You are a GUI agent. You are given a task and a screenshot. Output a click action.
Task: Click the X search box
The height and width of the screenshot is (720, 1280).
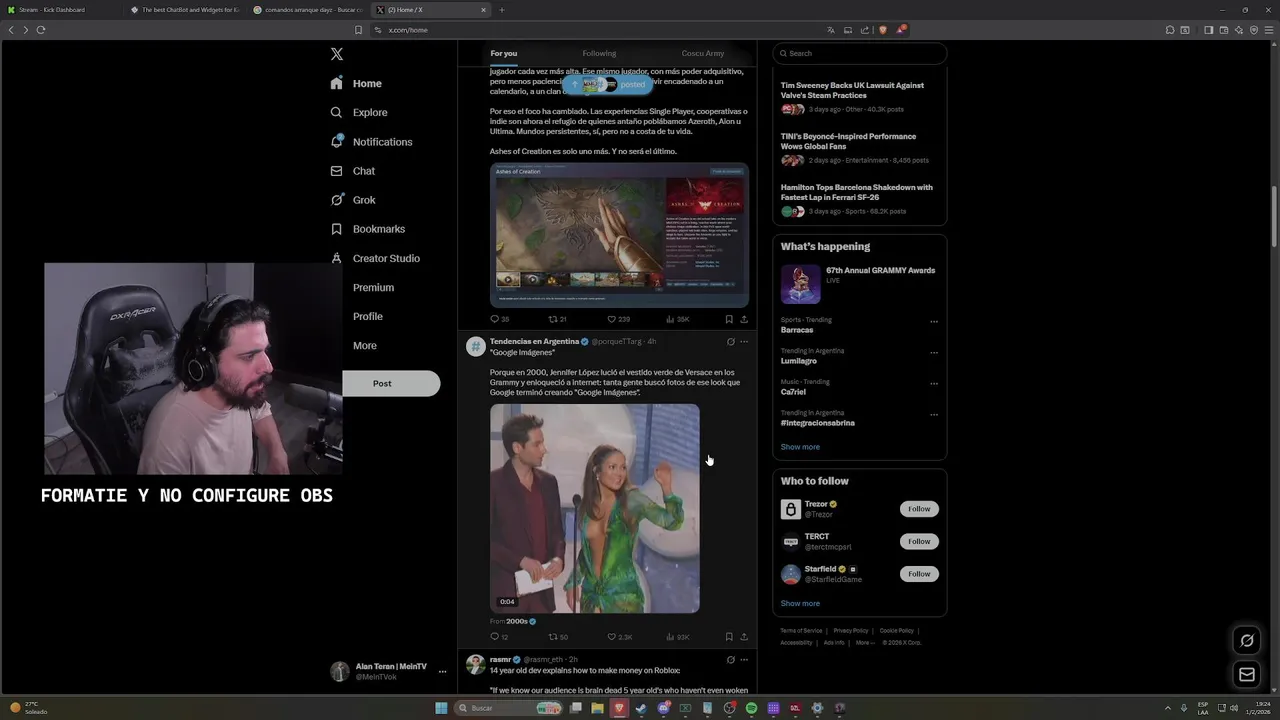[860, 54]
